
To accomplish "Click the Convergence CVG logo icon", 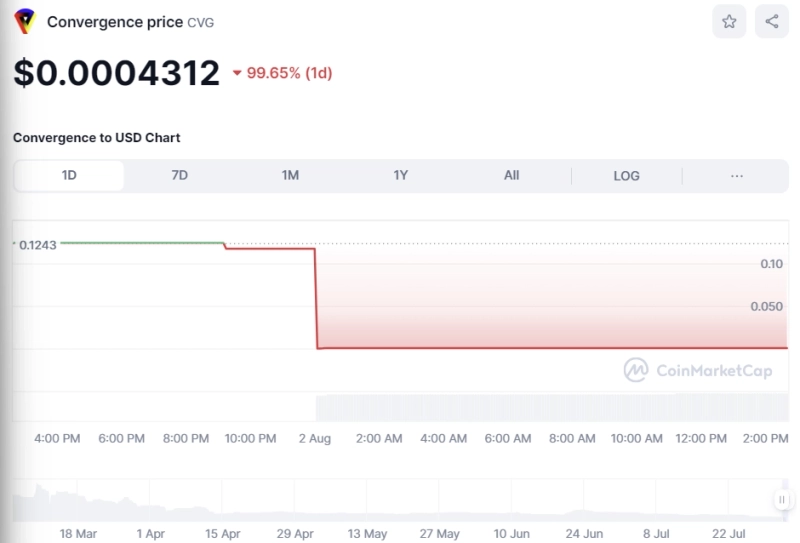I will point(25,21).
